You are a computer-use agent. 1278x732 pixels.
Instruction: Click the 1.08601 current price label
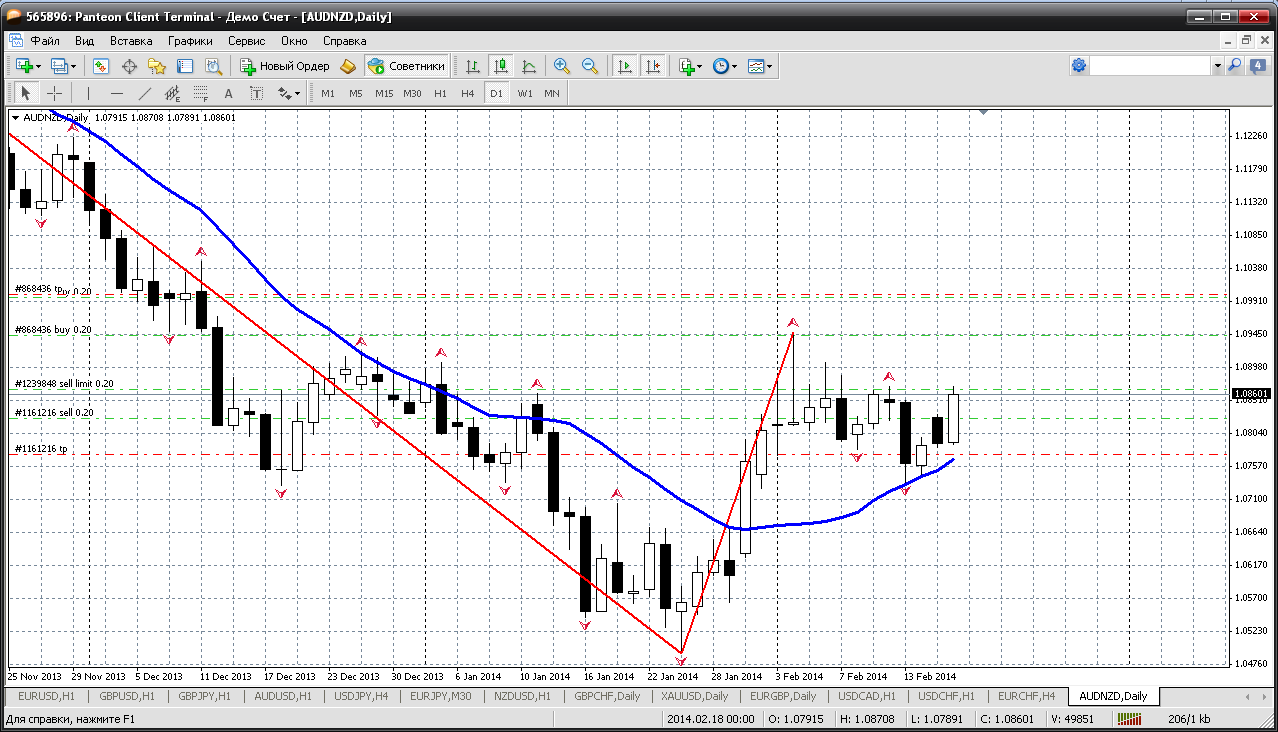[x=1252, y=394]
